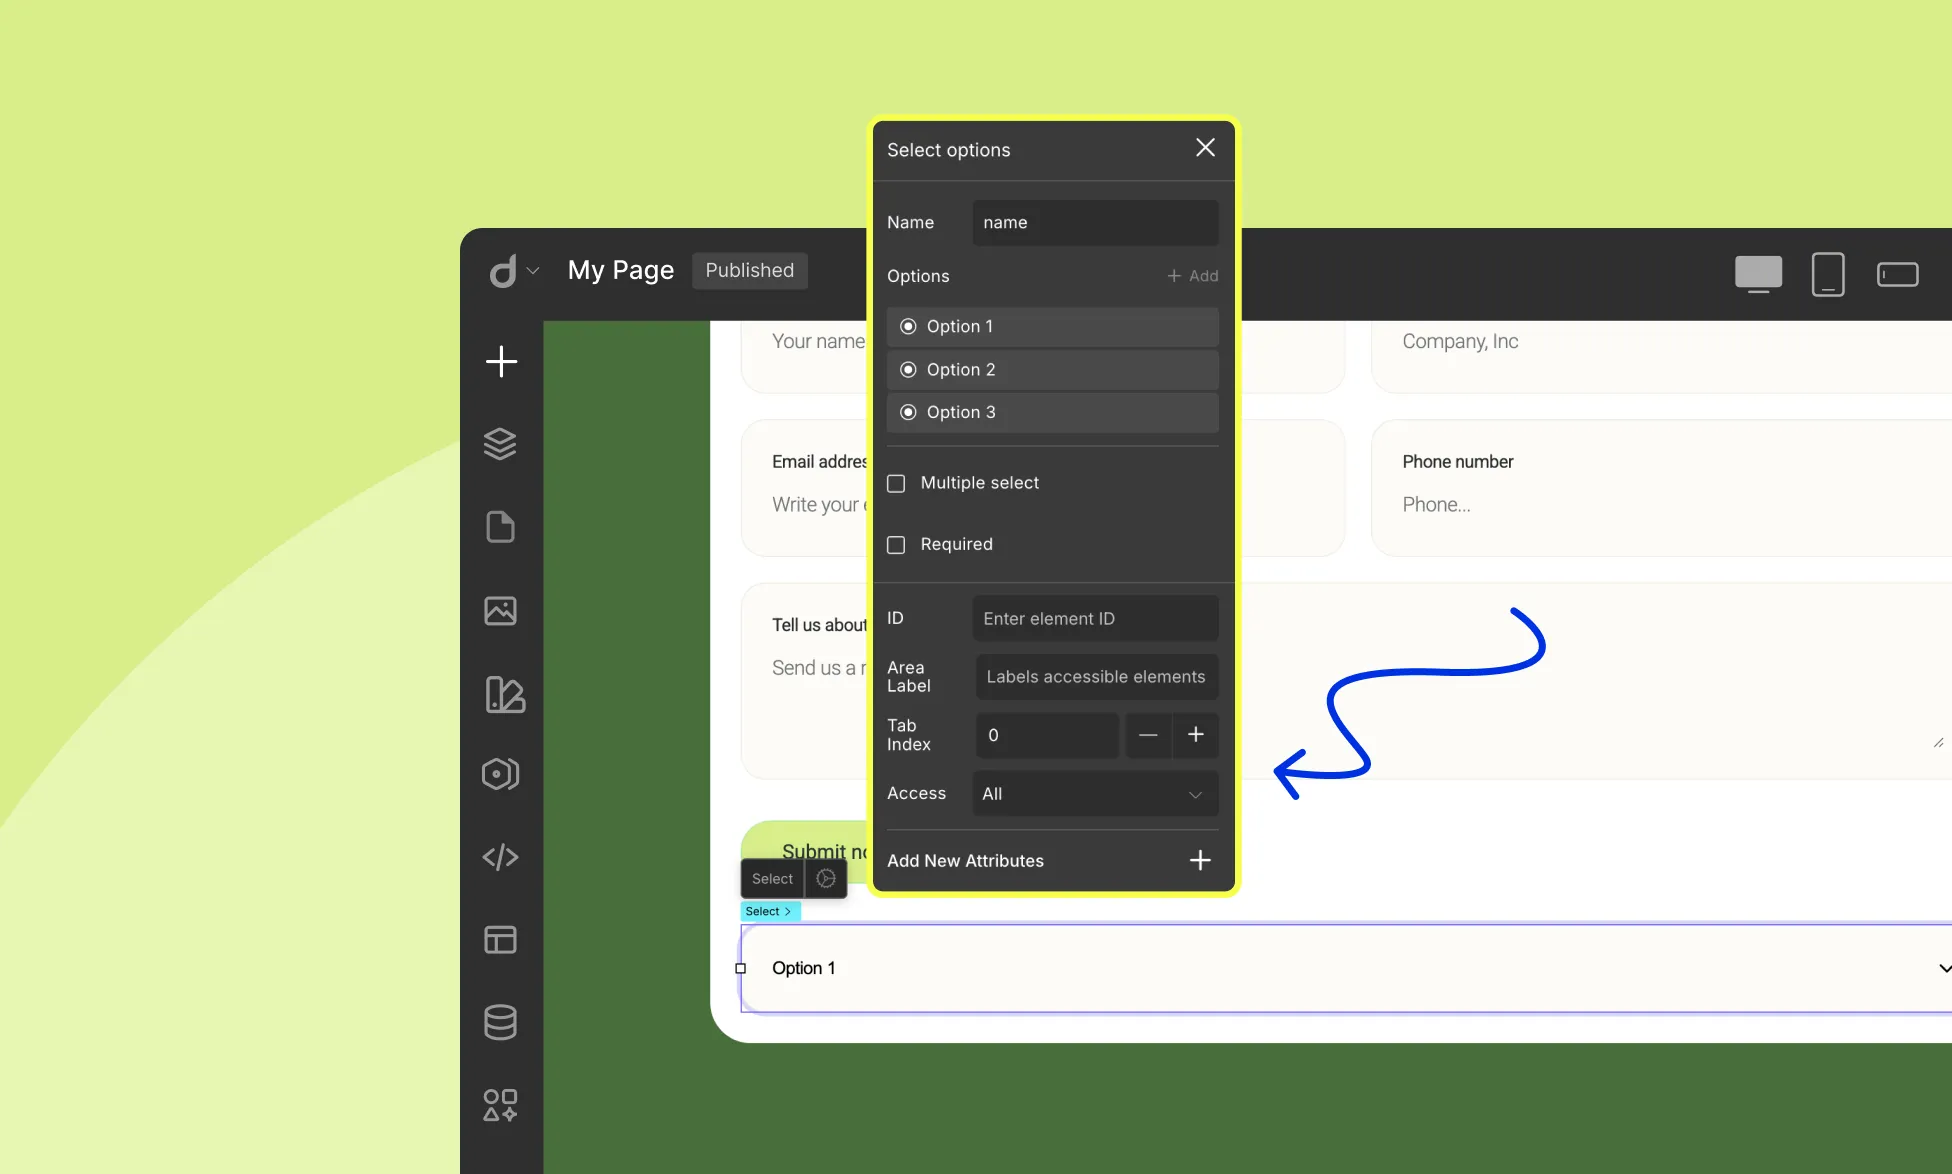This screenshot has width=1952, height=1174.
Task: Click the Published status badge
Action: pos(750,270)
